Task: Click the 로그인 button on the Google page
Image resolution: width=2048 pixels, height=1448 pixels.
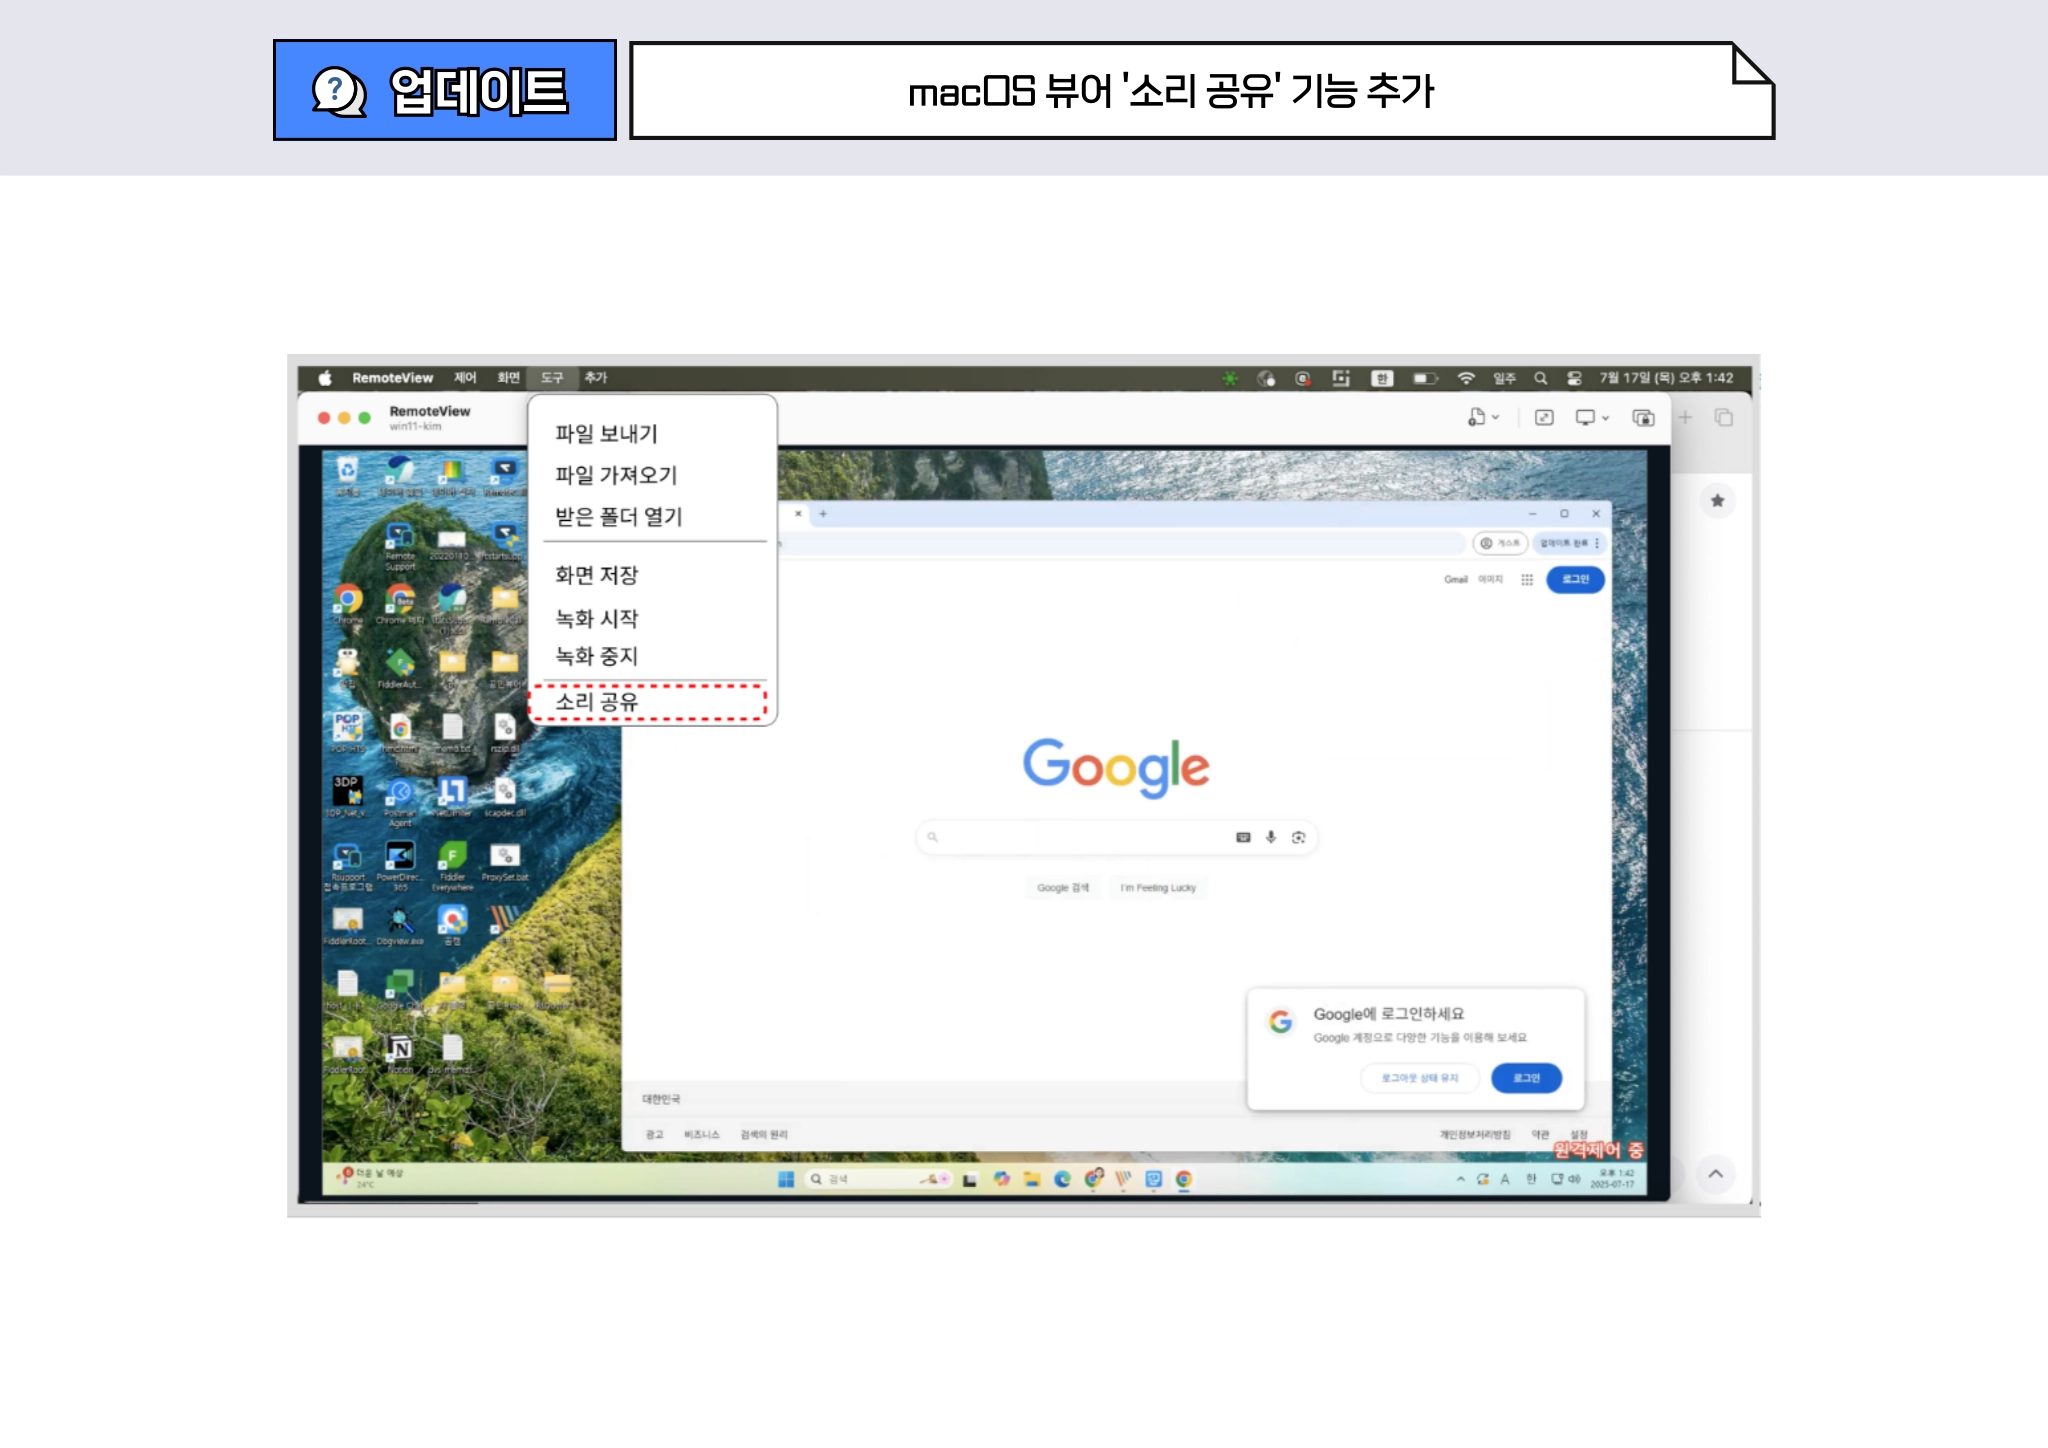Action: [1575, 580]
